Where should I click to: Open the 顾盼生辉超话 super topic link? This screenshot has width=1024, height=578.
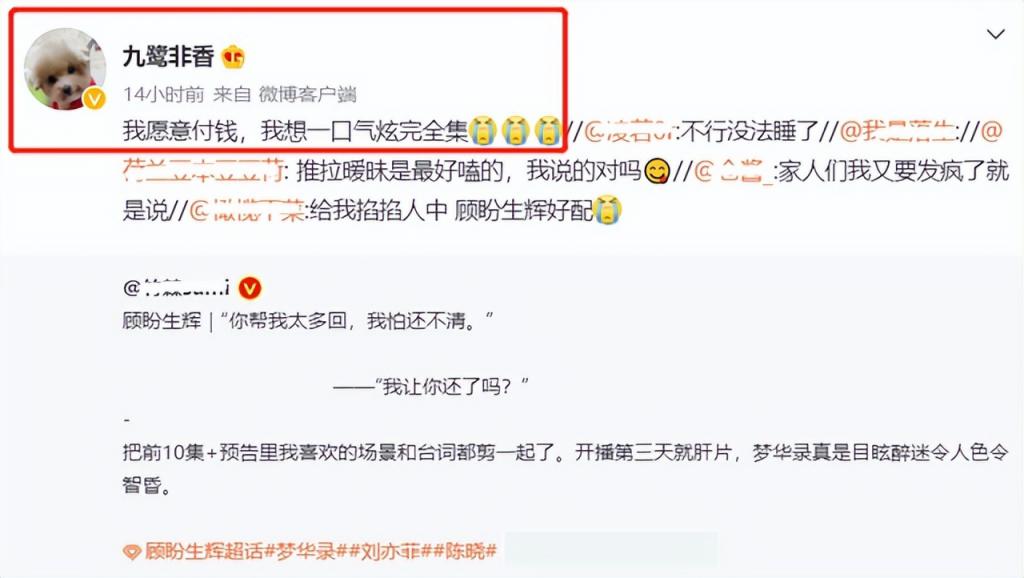point(204,551)
